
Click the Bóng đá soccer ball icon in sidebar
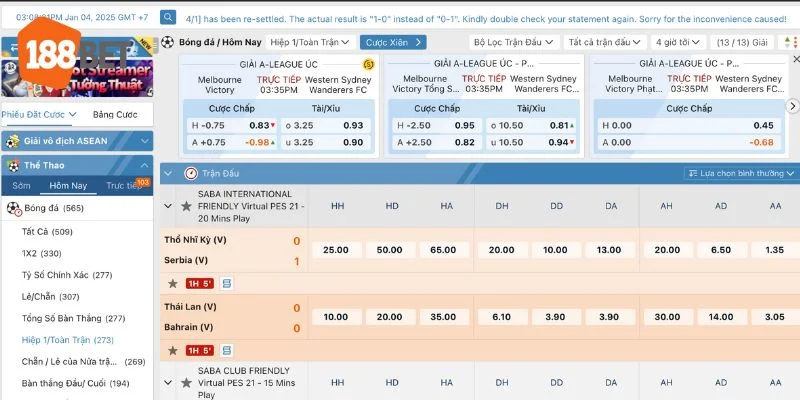13,208
